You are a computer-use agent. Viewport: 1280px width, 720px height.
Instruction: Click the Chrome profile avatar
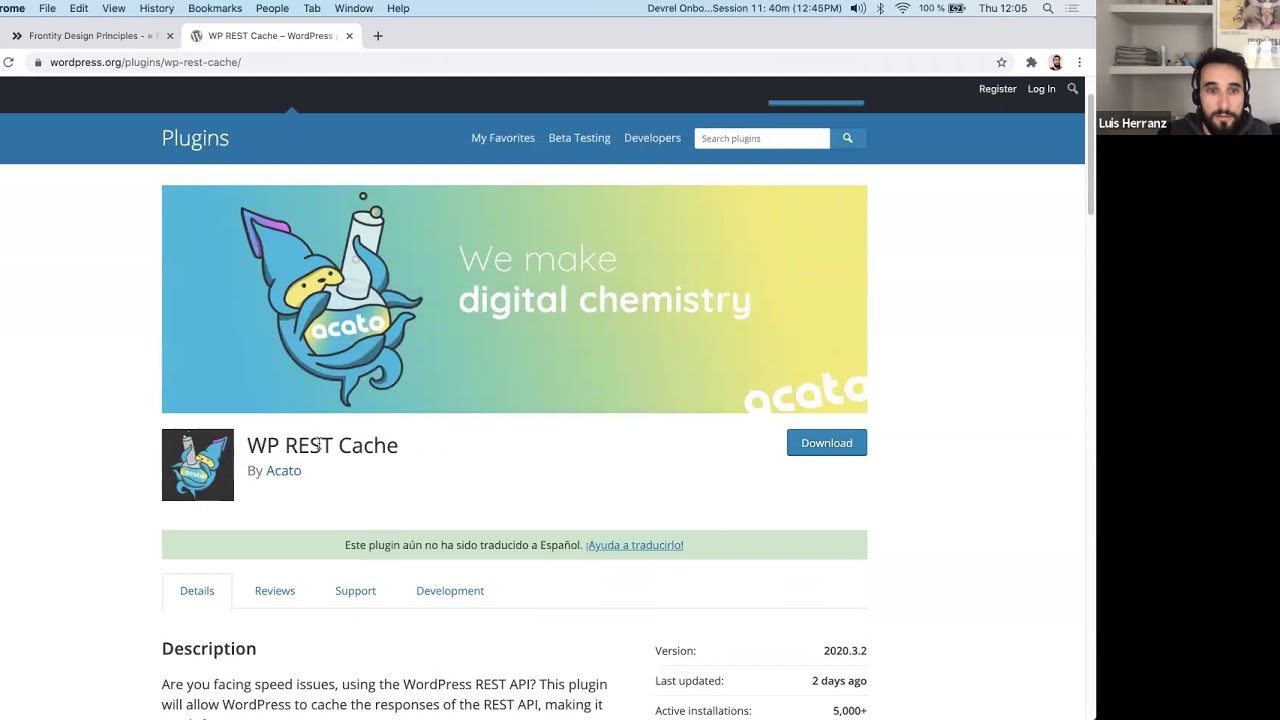click(1055, 62)
